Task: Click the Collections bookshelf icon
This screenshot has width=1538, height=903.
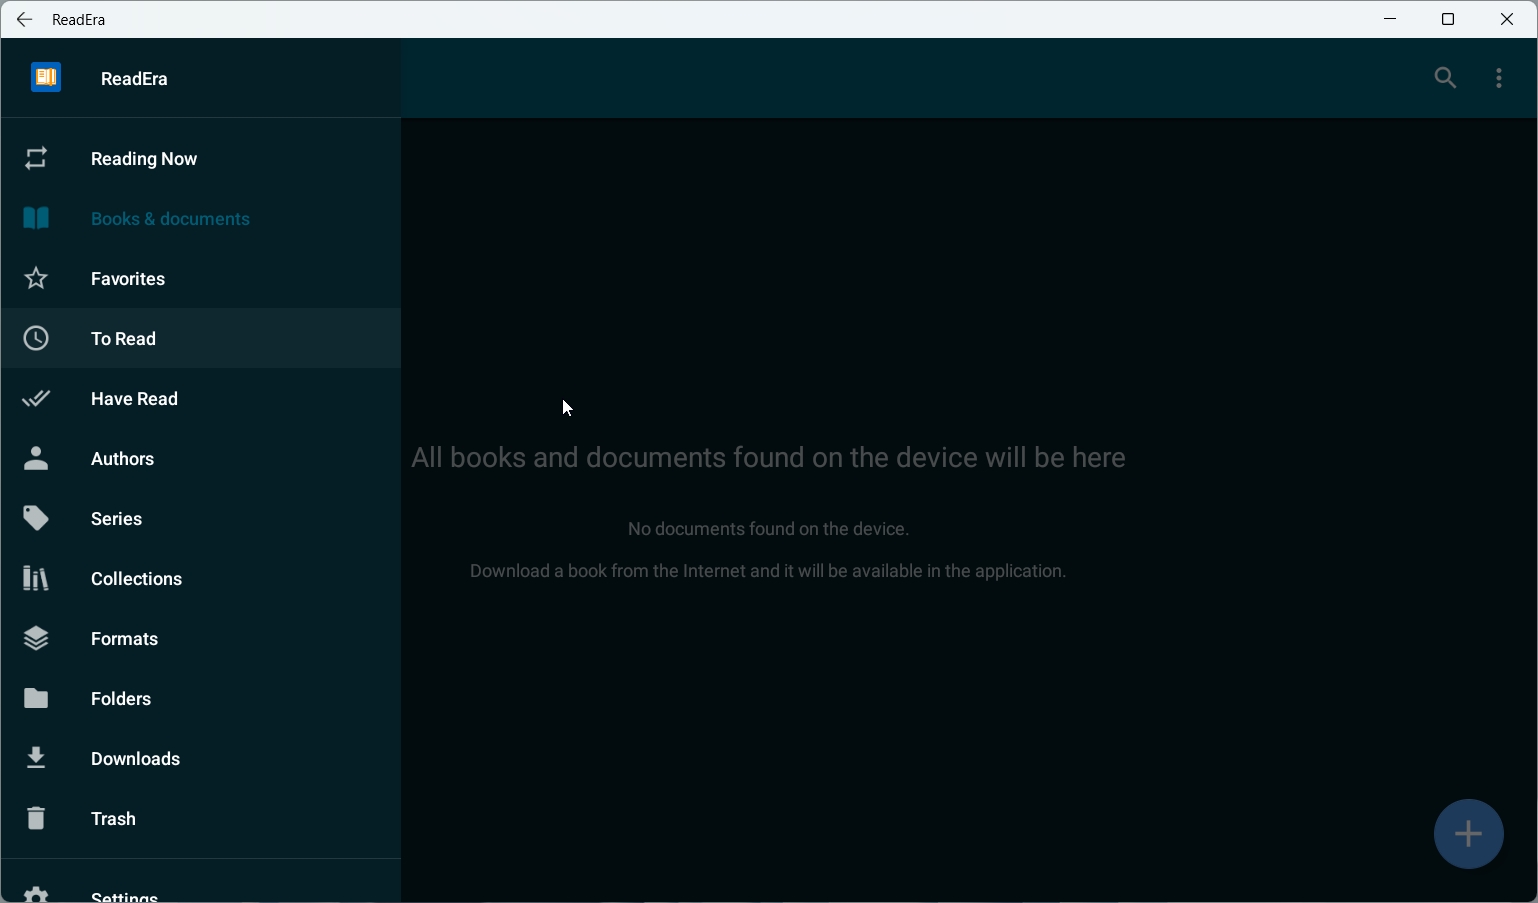Action: (36, 579)
